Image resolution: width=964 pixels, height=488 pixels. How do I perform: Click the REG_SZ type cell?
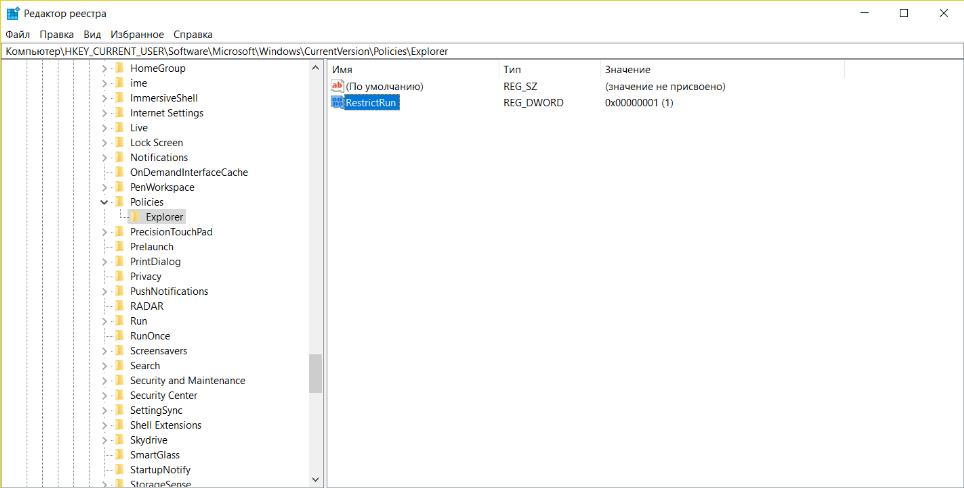[x=520, y=87]
